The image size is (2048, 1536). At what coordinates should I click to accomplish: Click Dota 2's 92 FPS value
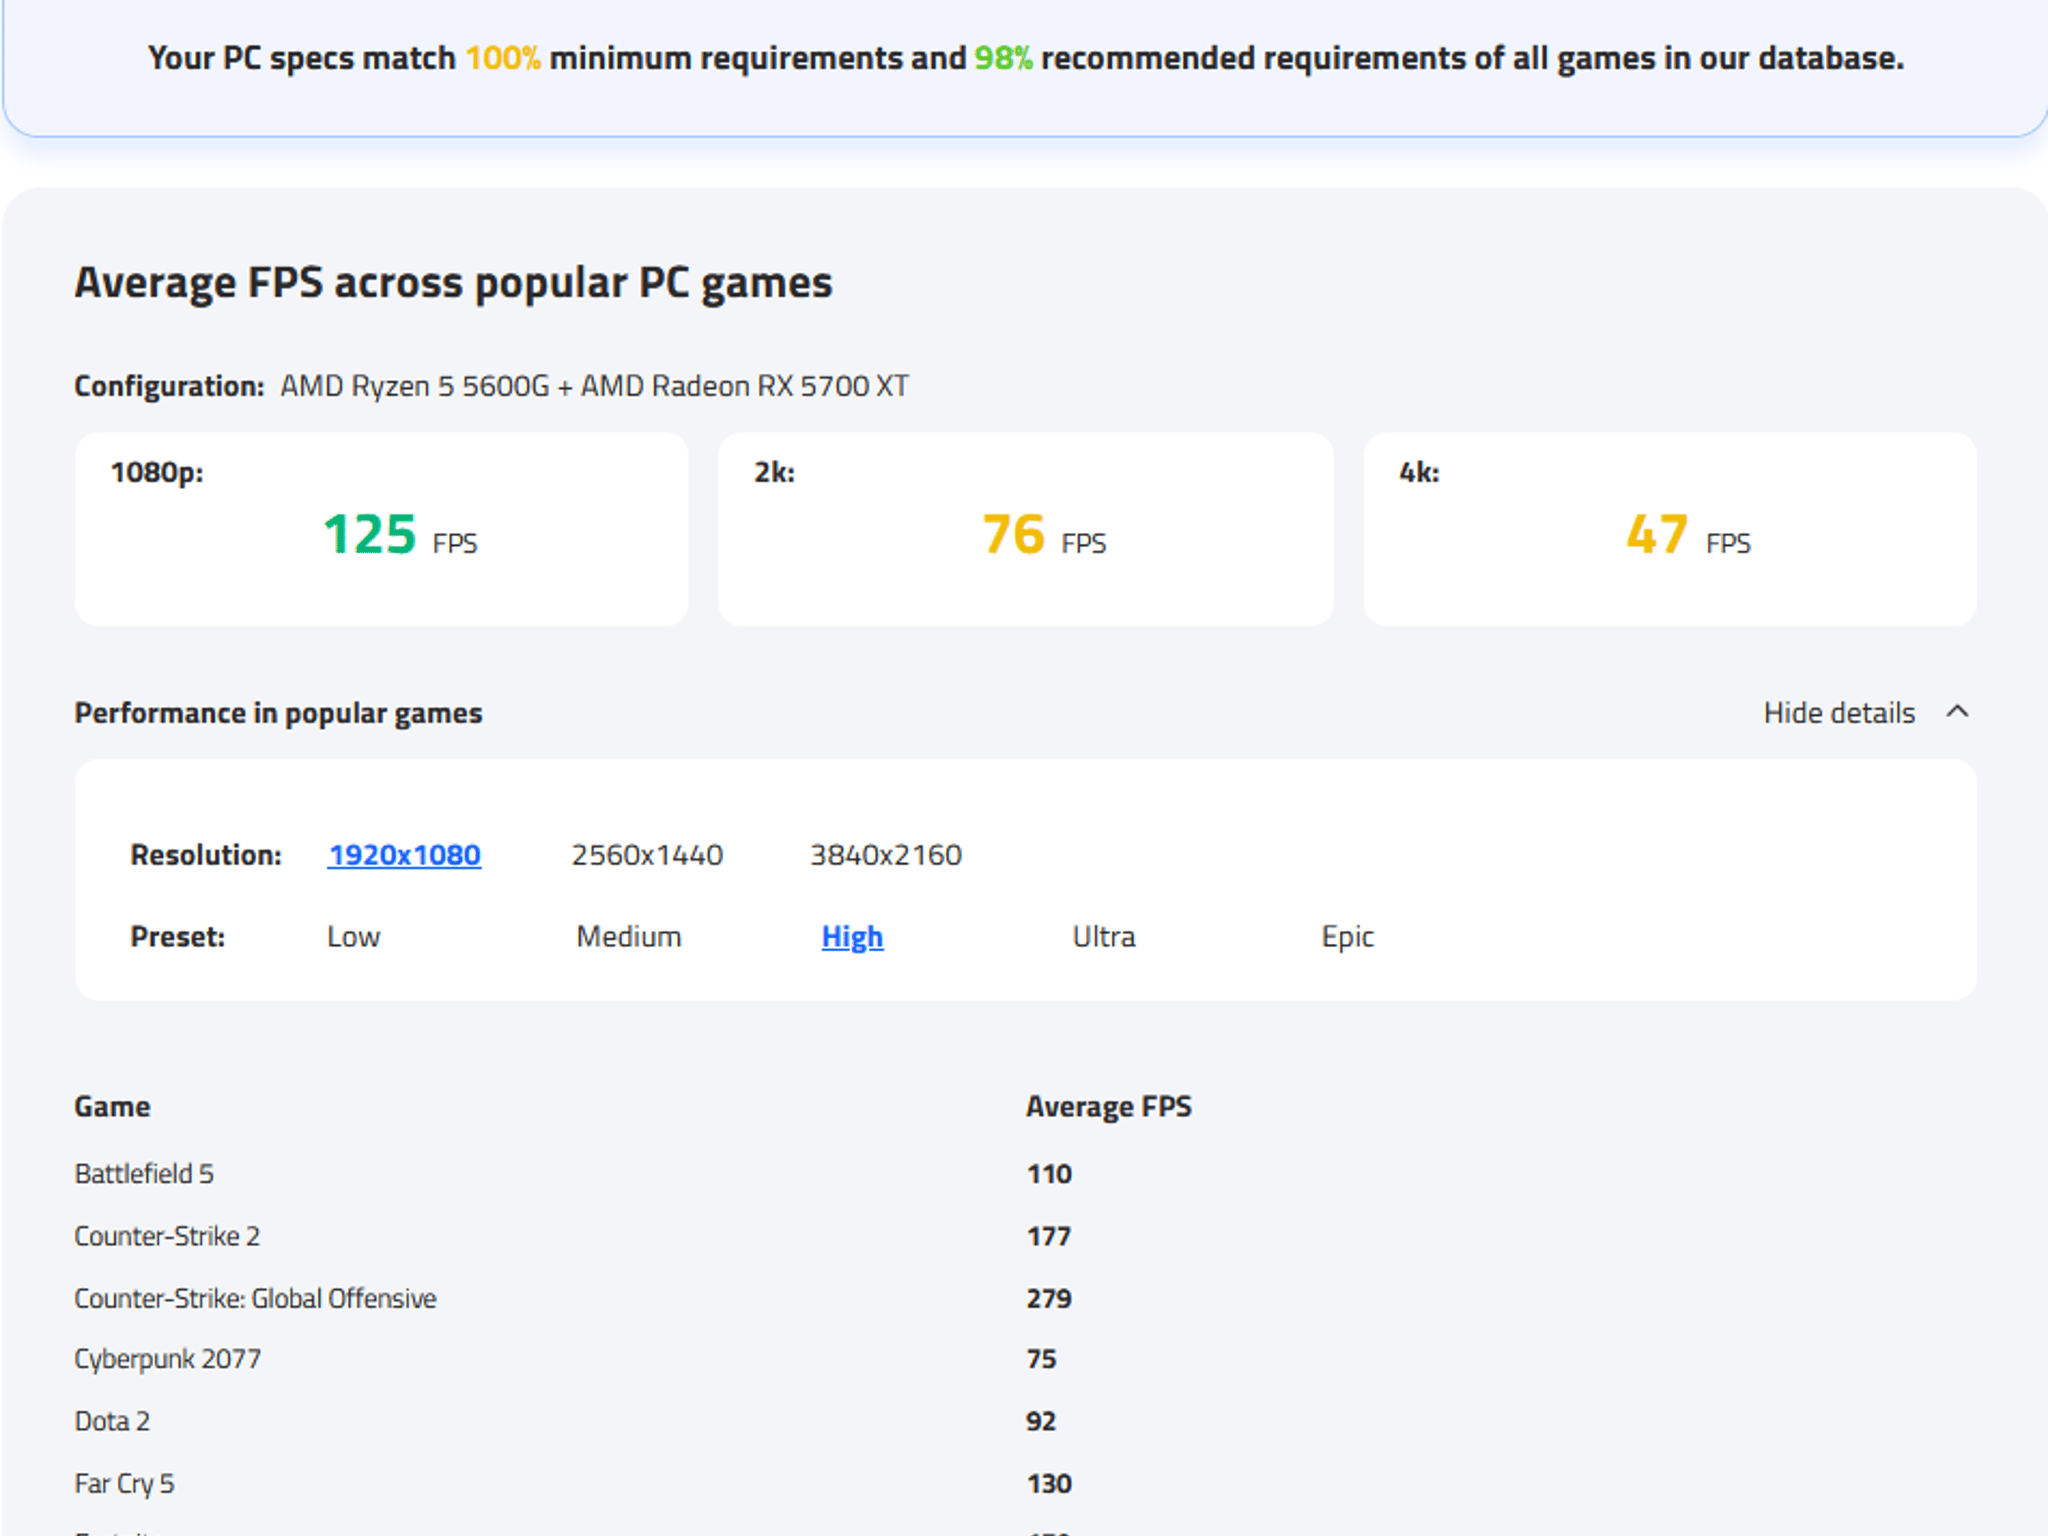tap(1041, 1422)
